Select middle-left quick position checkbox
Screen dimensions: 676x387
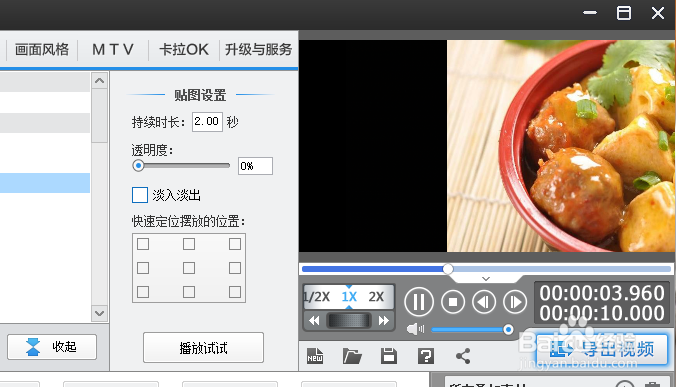tap(143, 268)
